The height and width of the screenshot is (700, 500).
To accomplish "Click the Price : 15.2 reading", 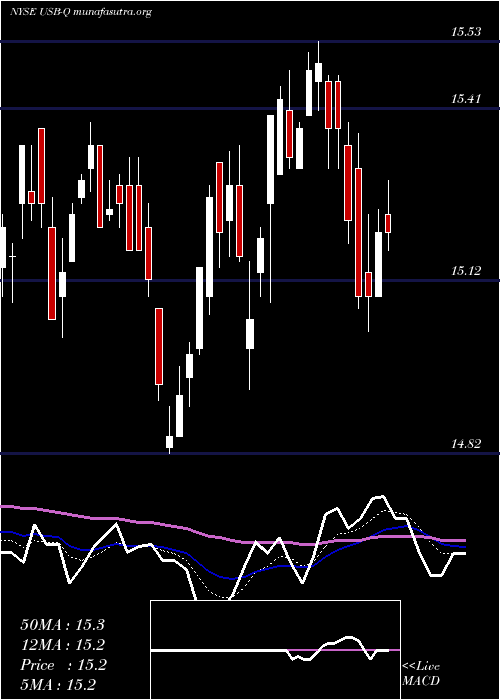I will pyautogui.click(x=63, y=665).
